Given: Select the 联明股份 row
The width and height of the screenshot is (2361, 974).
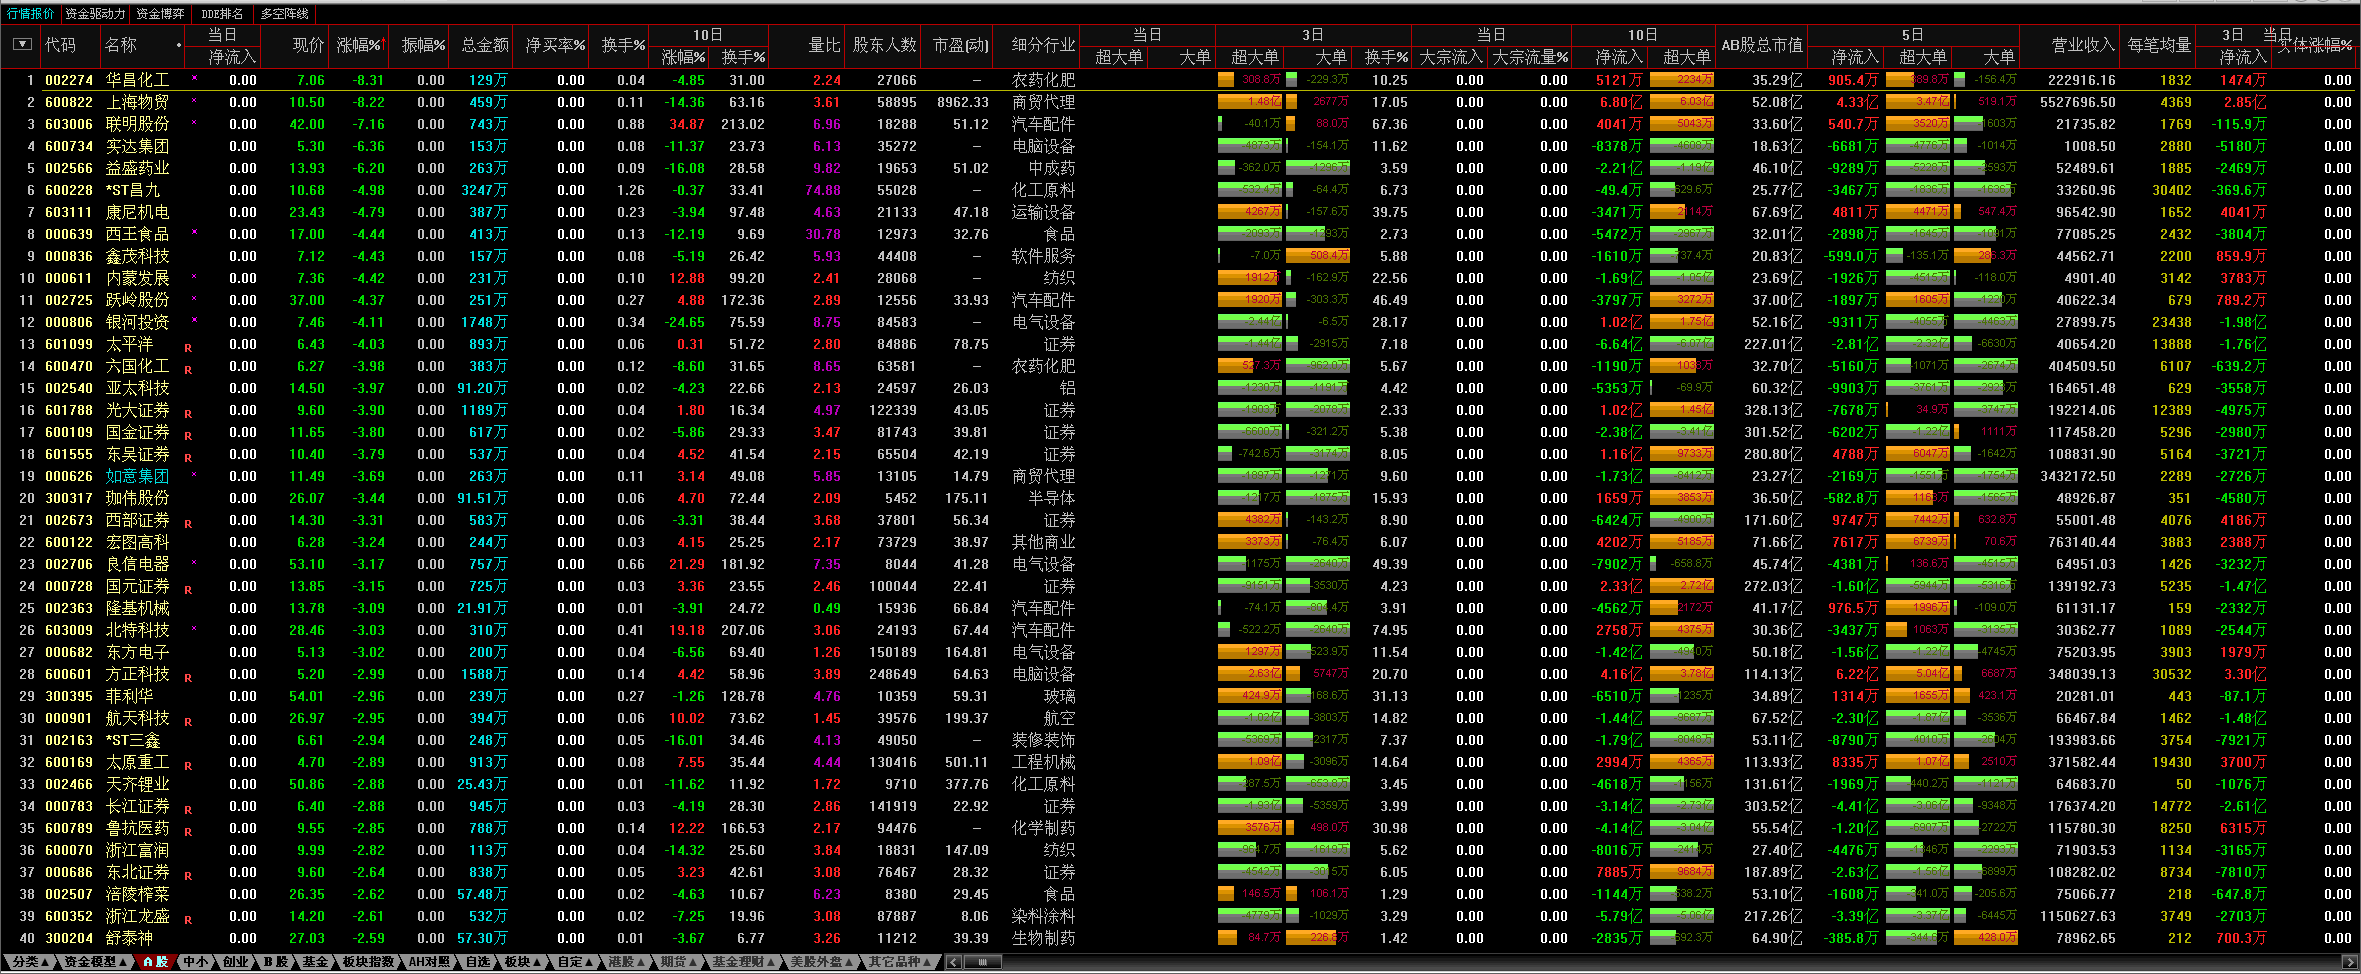Looking at the screenshot, I should pos(1180,124).
